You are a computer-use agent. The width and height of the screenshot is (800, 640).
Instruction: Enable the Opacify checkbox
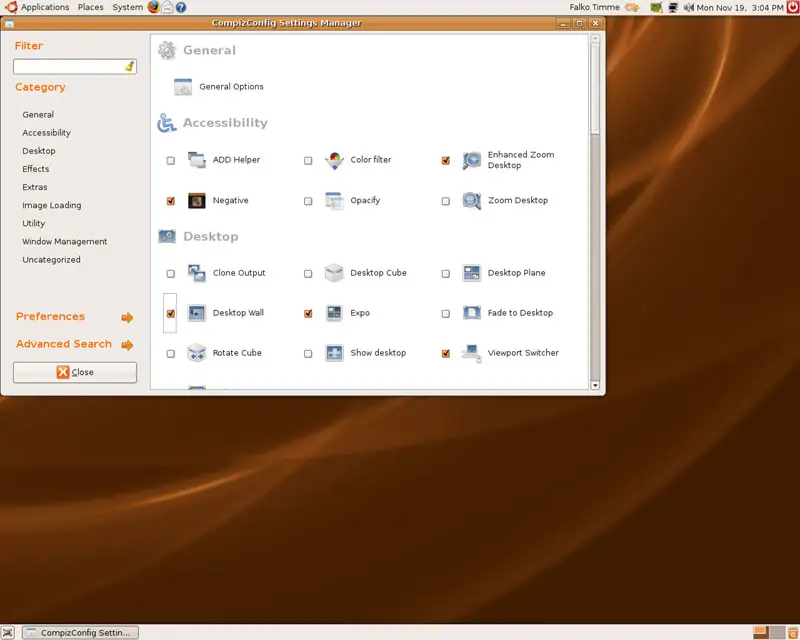308,201
